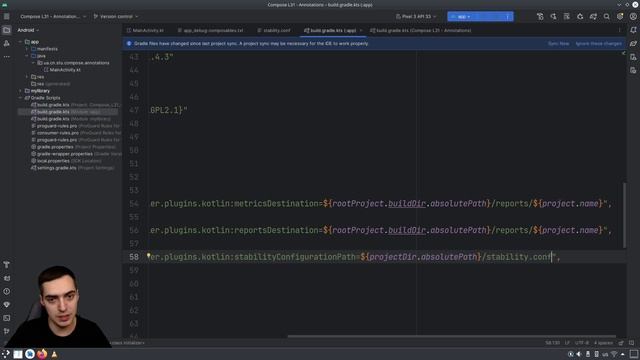Open the Problems tool window
Screen dimensions: 640x360
[x=7, y=291]
